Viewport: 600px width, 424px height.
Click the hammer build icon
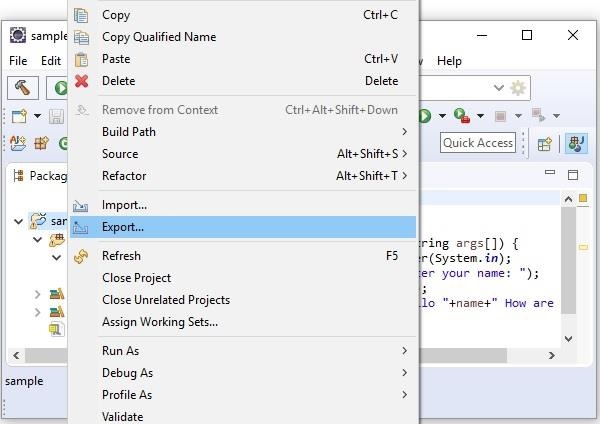tap(22, 88)
